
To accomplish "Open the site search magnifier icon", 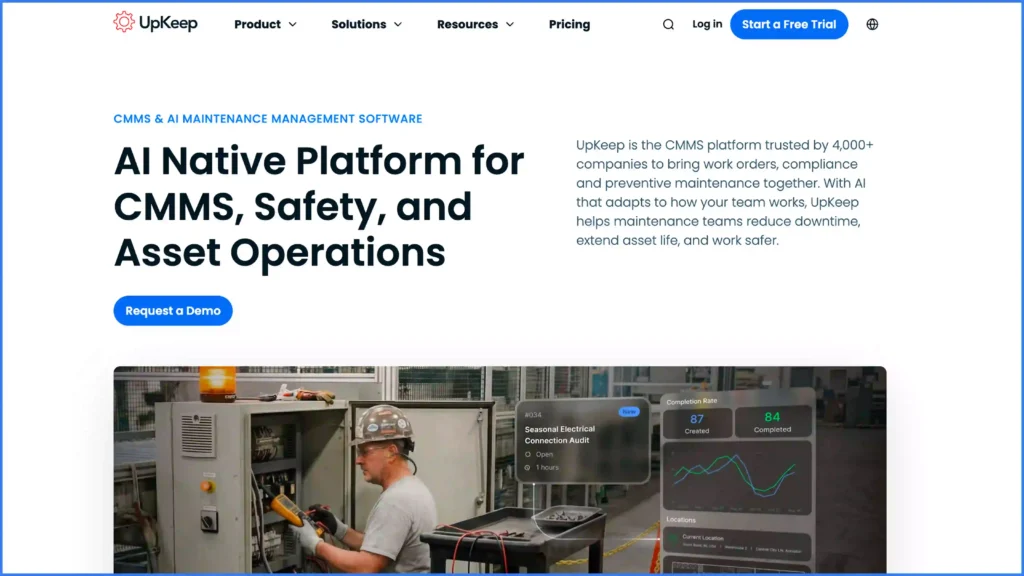I will 668,25.
